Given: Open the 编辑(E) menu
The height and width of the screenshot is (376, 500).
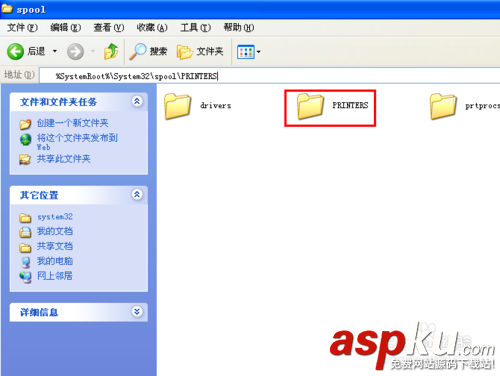Looking at the screenshot, I should [65, 27].
